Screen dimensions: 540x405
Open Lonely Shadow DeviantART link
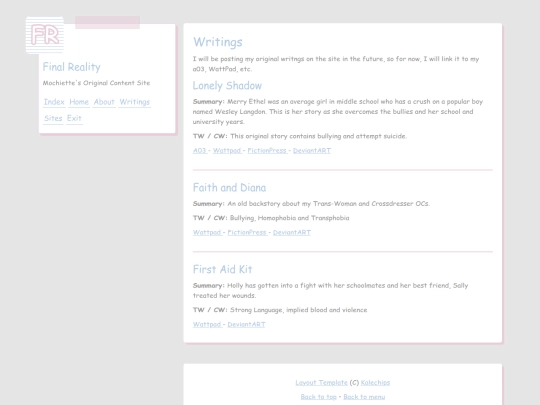(x=312, y=150)
